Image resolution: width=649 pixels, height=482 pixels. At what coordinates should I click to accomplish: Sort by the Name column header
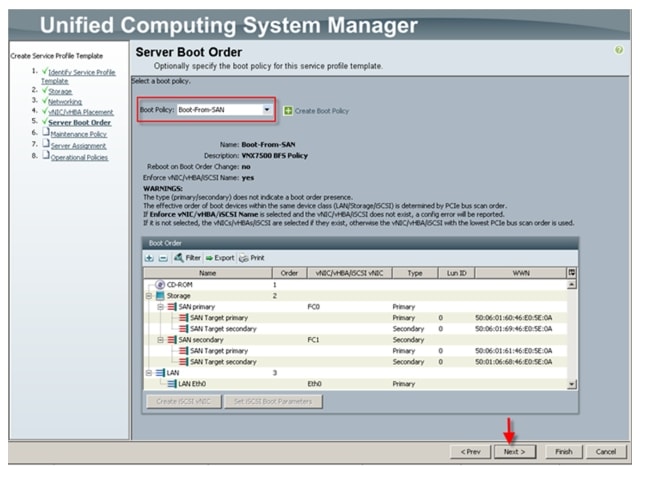207,273
